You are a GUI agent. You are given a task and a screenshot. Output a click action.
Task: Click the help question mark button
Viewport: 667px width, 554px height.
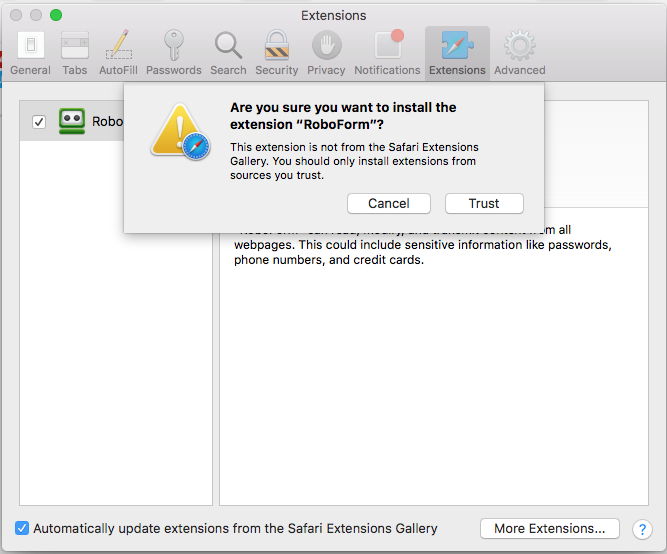(642, 529)
